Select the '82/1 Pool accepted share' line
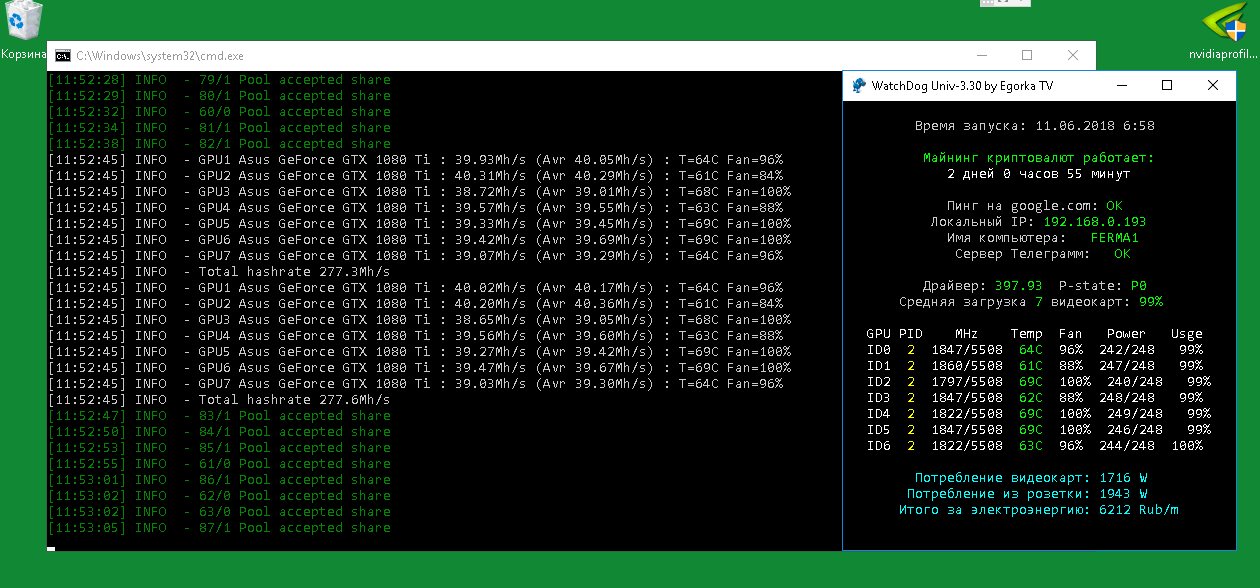 pyautogui.click(x=219, y=144)
